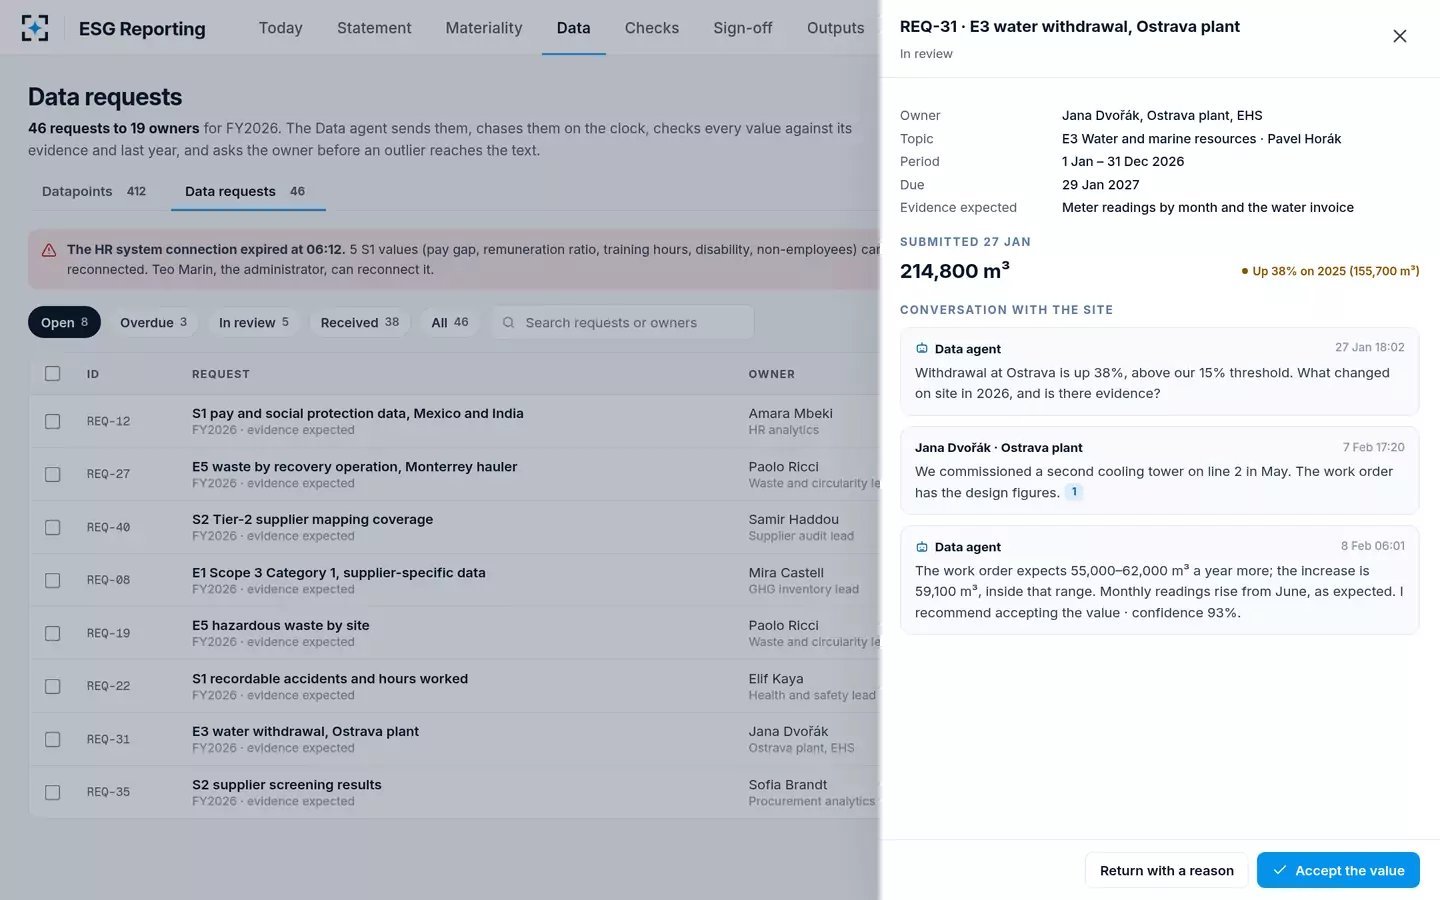Click the Data nav tab
The height and width of the screenshot is (900, 1440).
[573, 28]
